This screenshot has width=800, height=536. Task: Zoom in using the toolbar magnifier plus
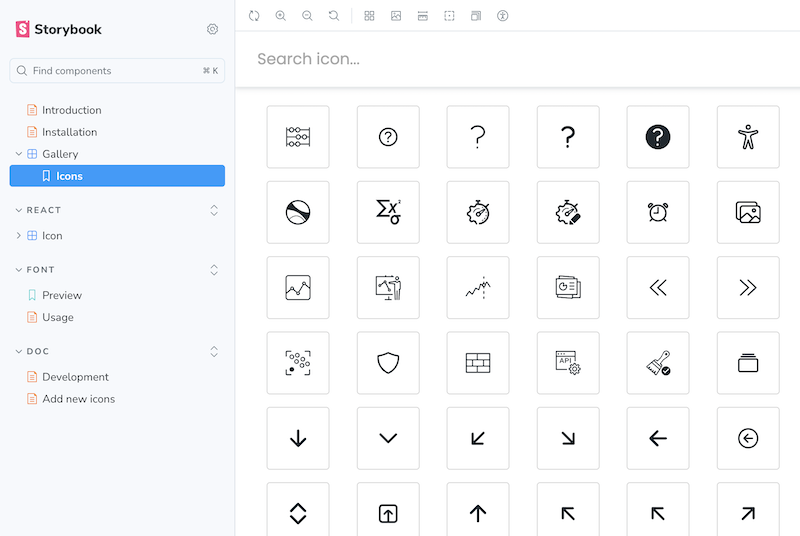[x=281, y=16]
